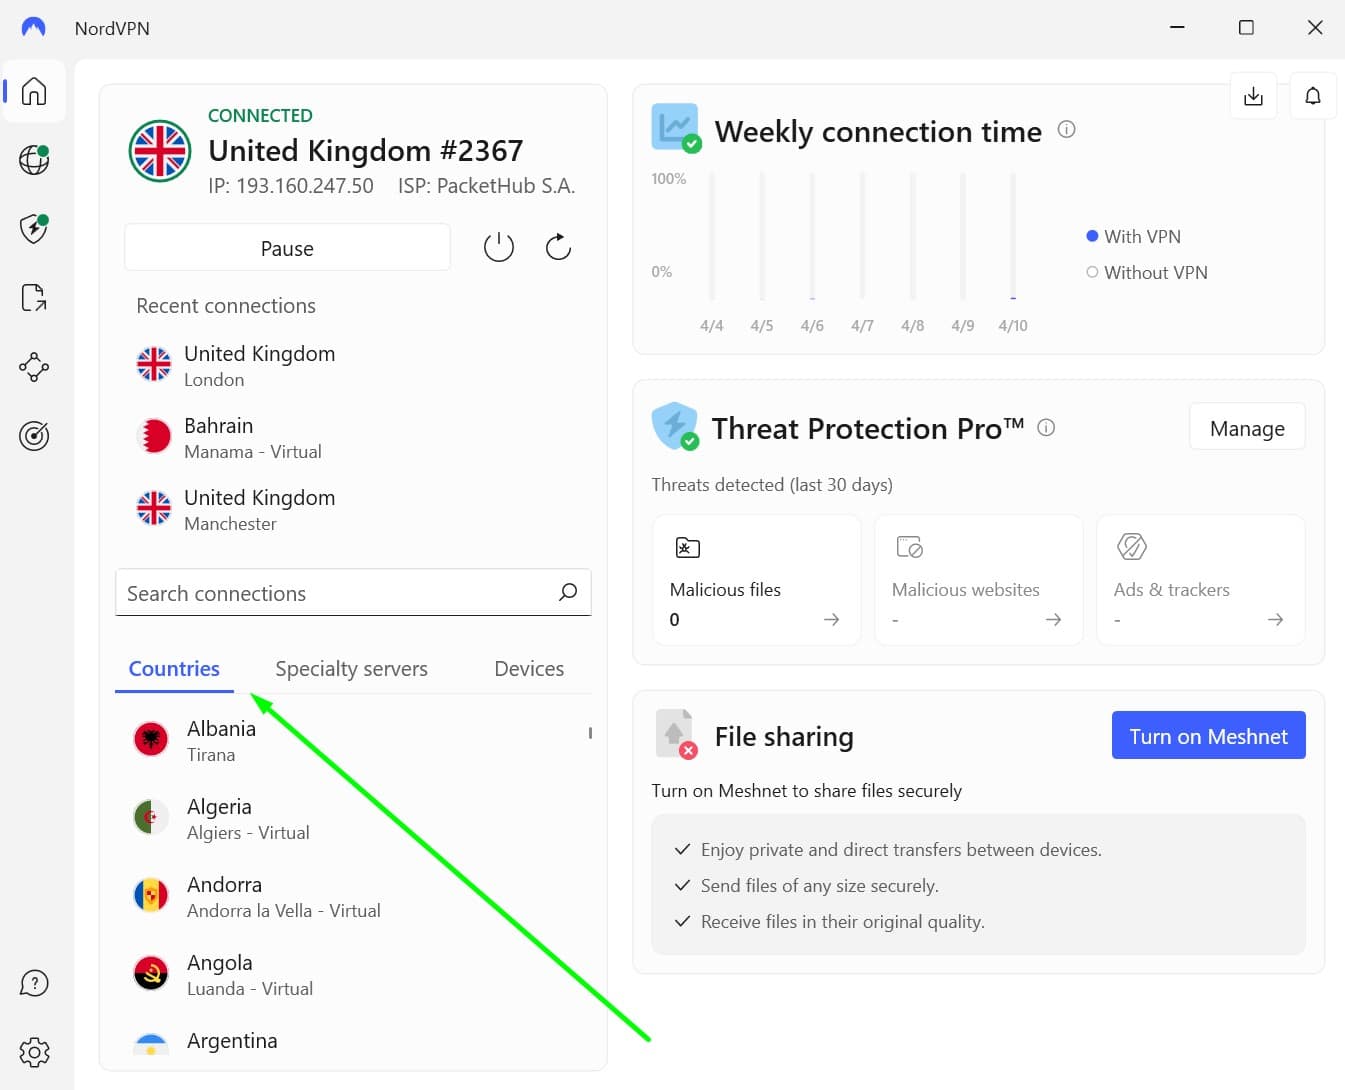Click the search magnifier icon
The width and height of the screenshot is (1345, 1090).
[x=568, y=592]
